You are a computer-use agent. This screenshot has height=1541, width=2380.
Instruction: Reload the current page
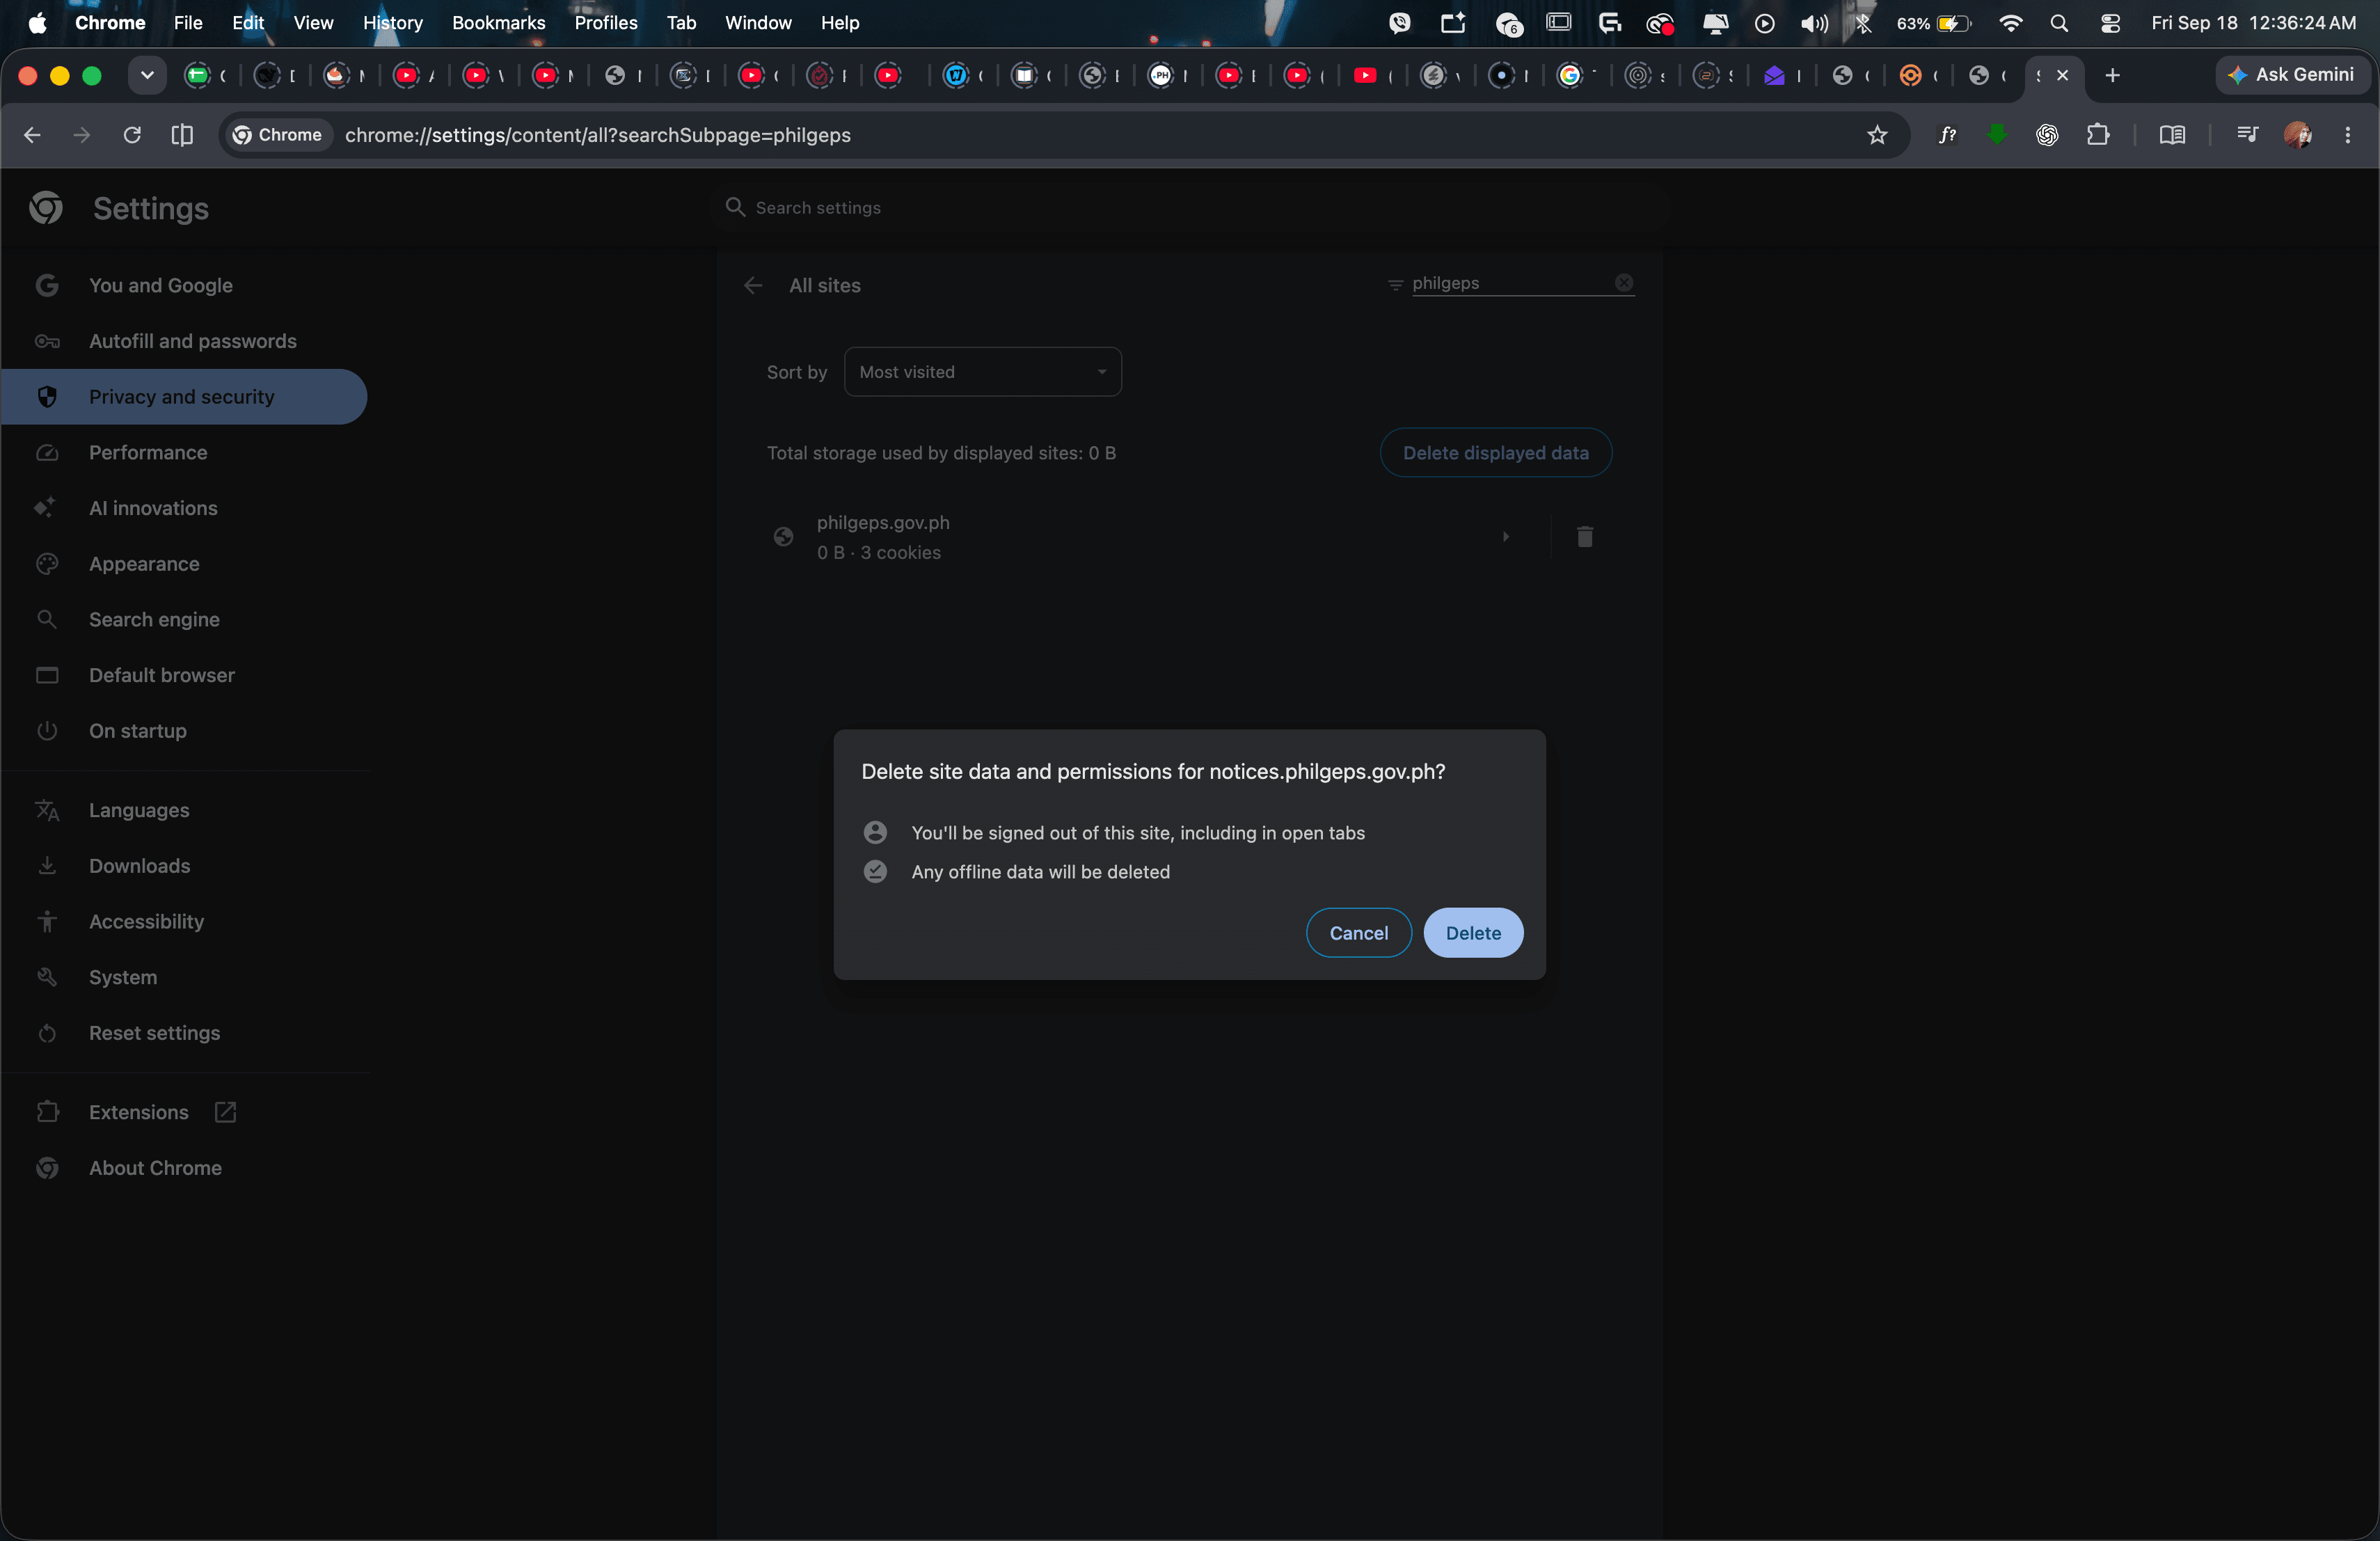[x=132, y=135]
